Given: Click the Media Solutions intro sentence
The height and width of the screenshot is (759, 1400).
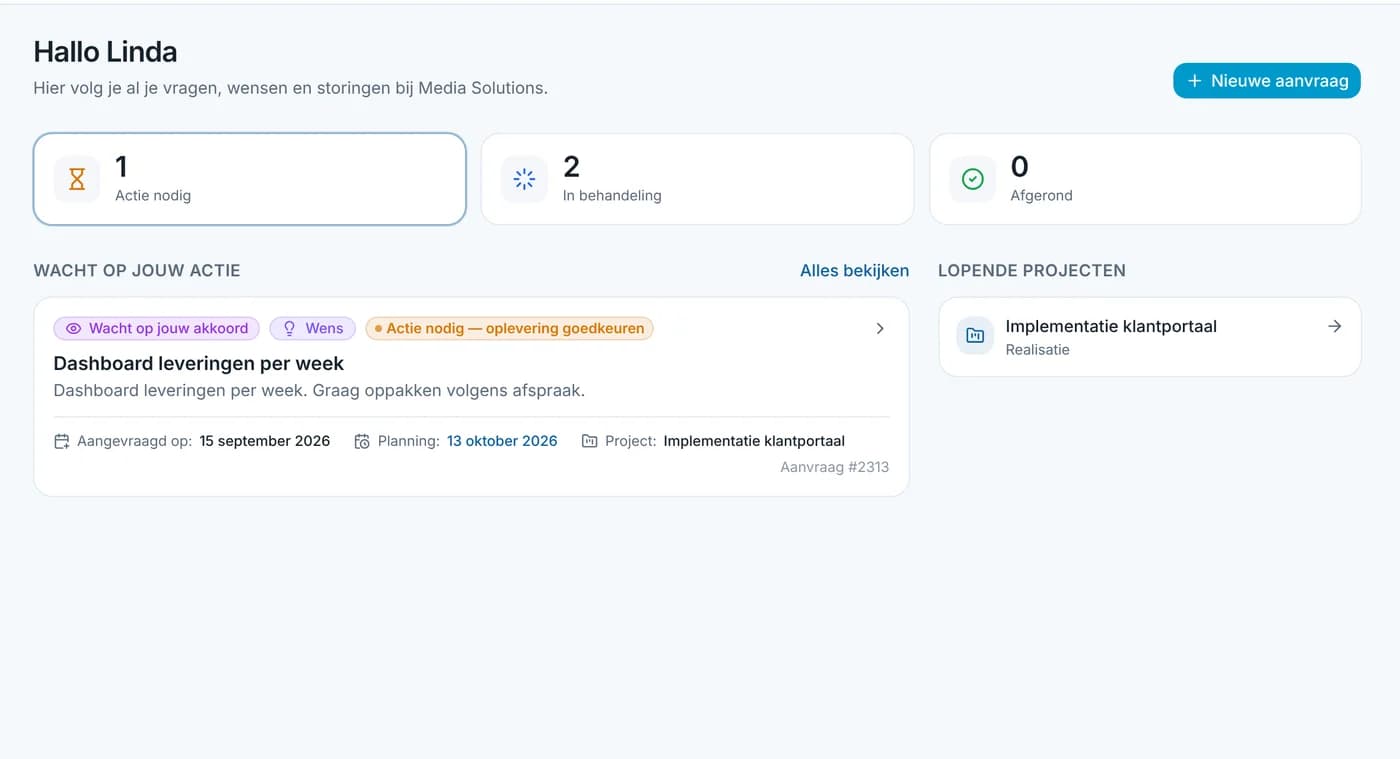Looking at the screenshot, I should coord(291,88).
